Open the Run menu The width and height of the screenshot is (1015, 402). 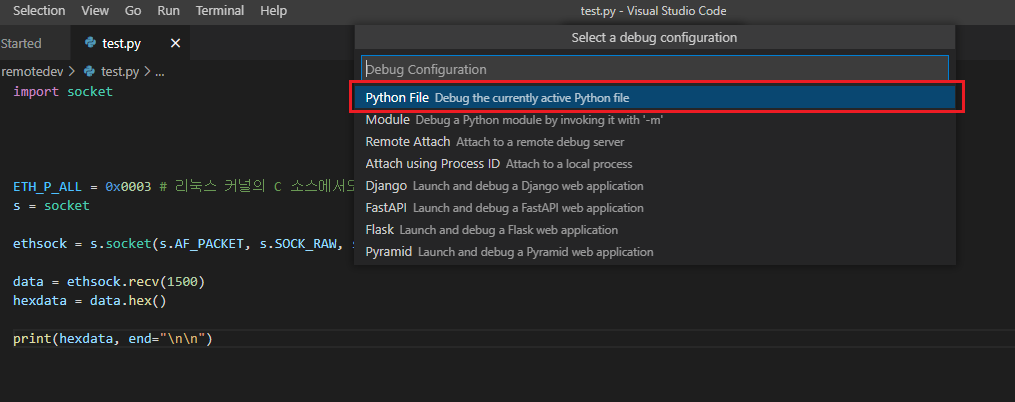coord(168,11)
